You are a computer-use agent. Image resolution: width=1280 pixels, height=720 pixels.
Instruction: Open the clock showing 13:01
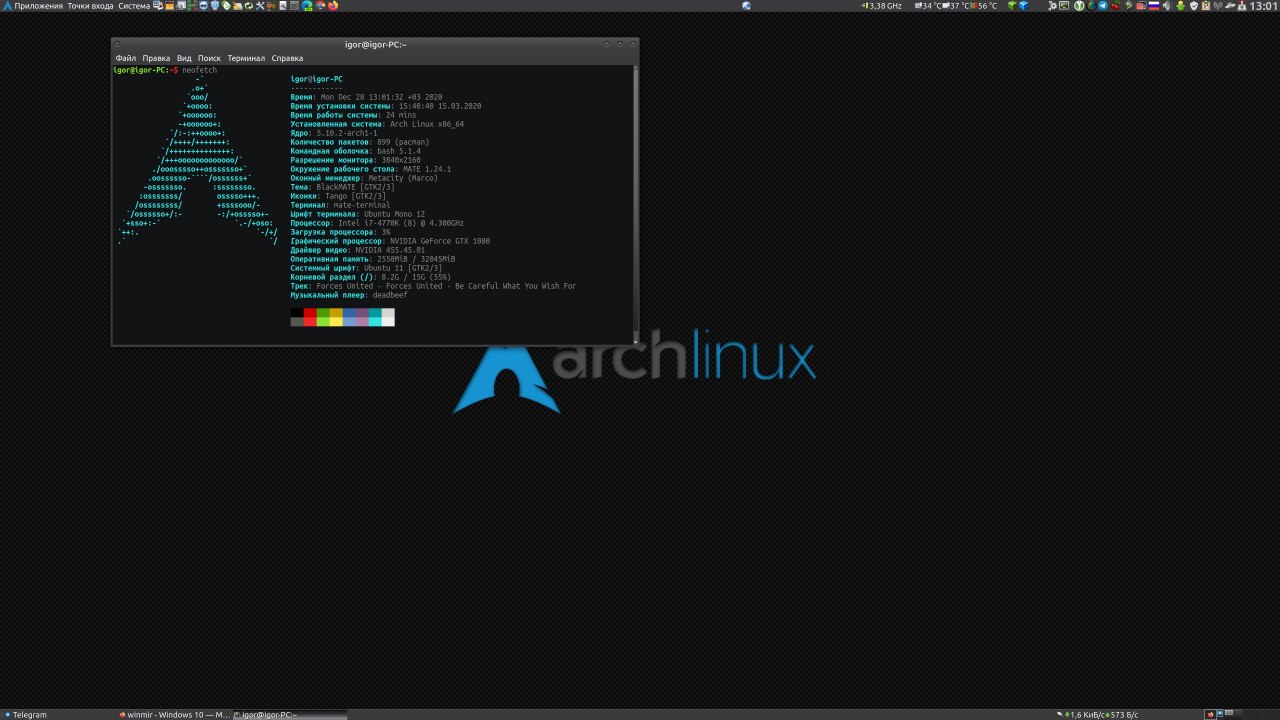(1264, 6)
